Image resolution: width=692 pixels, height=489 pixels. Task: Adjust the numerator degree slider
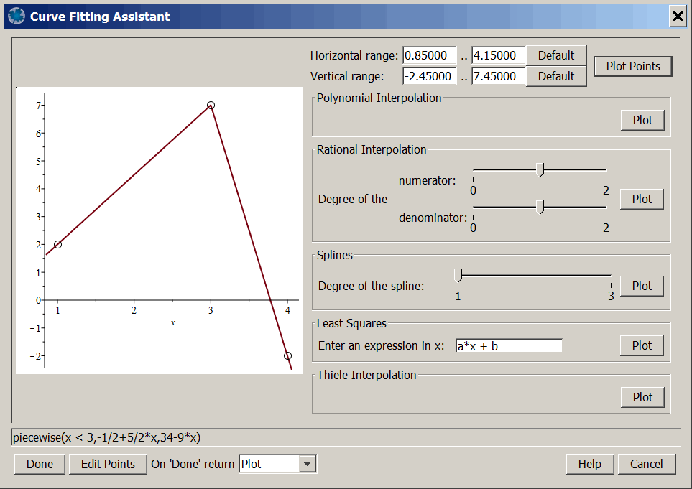[540, 169]
